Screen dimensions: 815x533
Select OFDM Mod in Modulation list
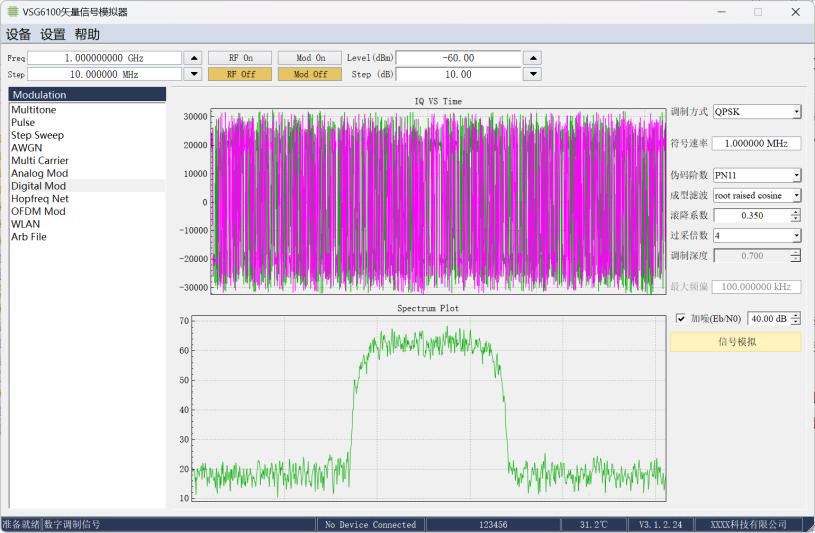coord(87,211)
